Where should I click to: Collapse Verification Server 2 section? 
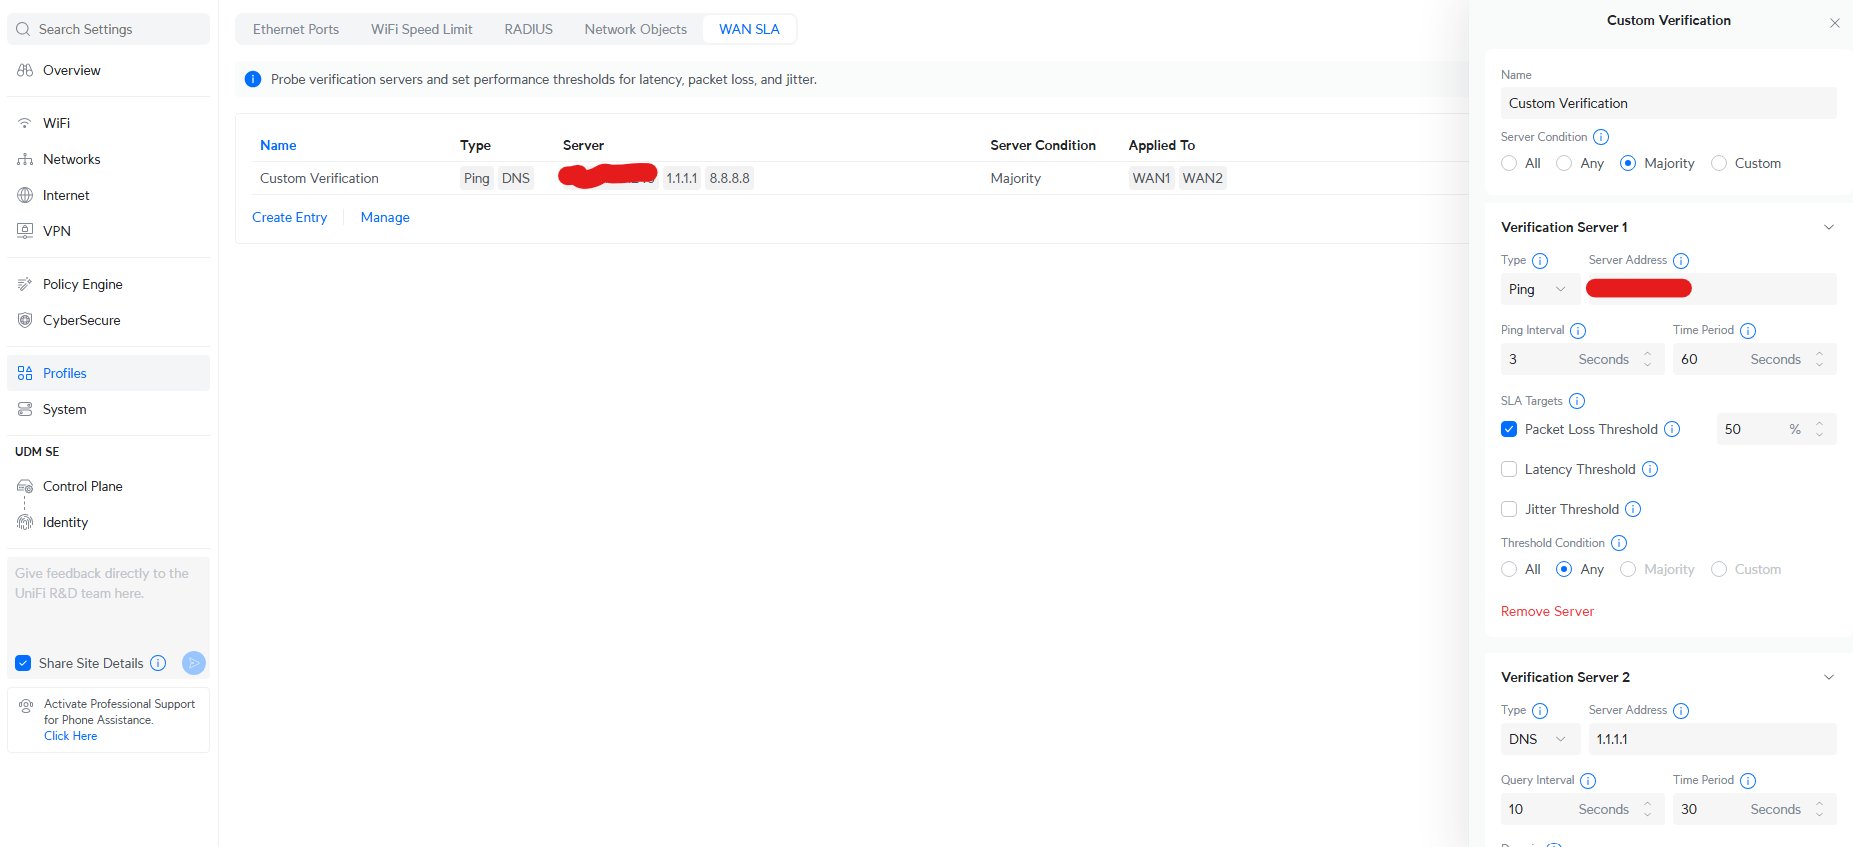pos(1829,677)
